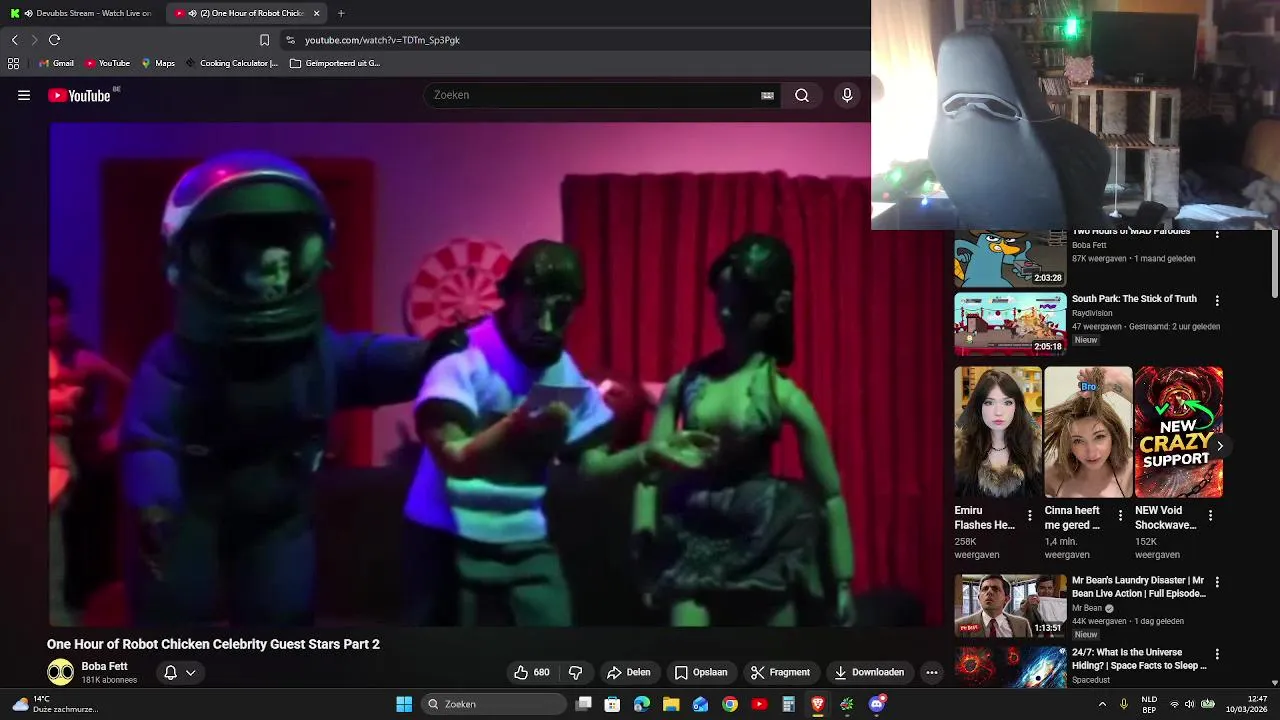
Task: Switch input language NLD BEP
Action: (1150, 704)
